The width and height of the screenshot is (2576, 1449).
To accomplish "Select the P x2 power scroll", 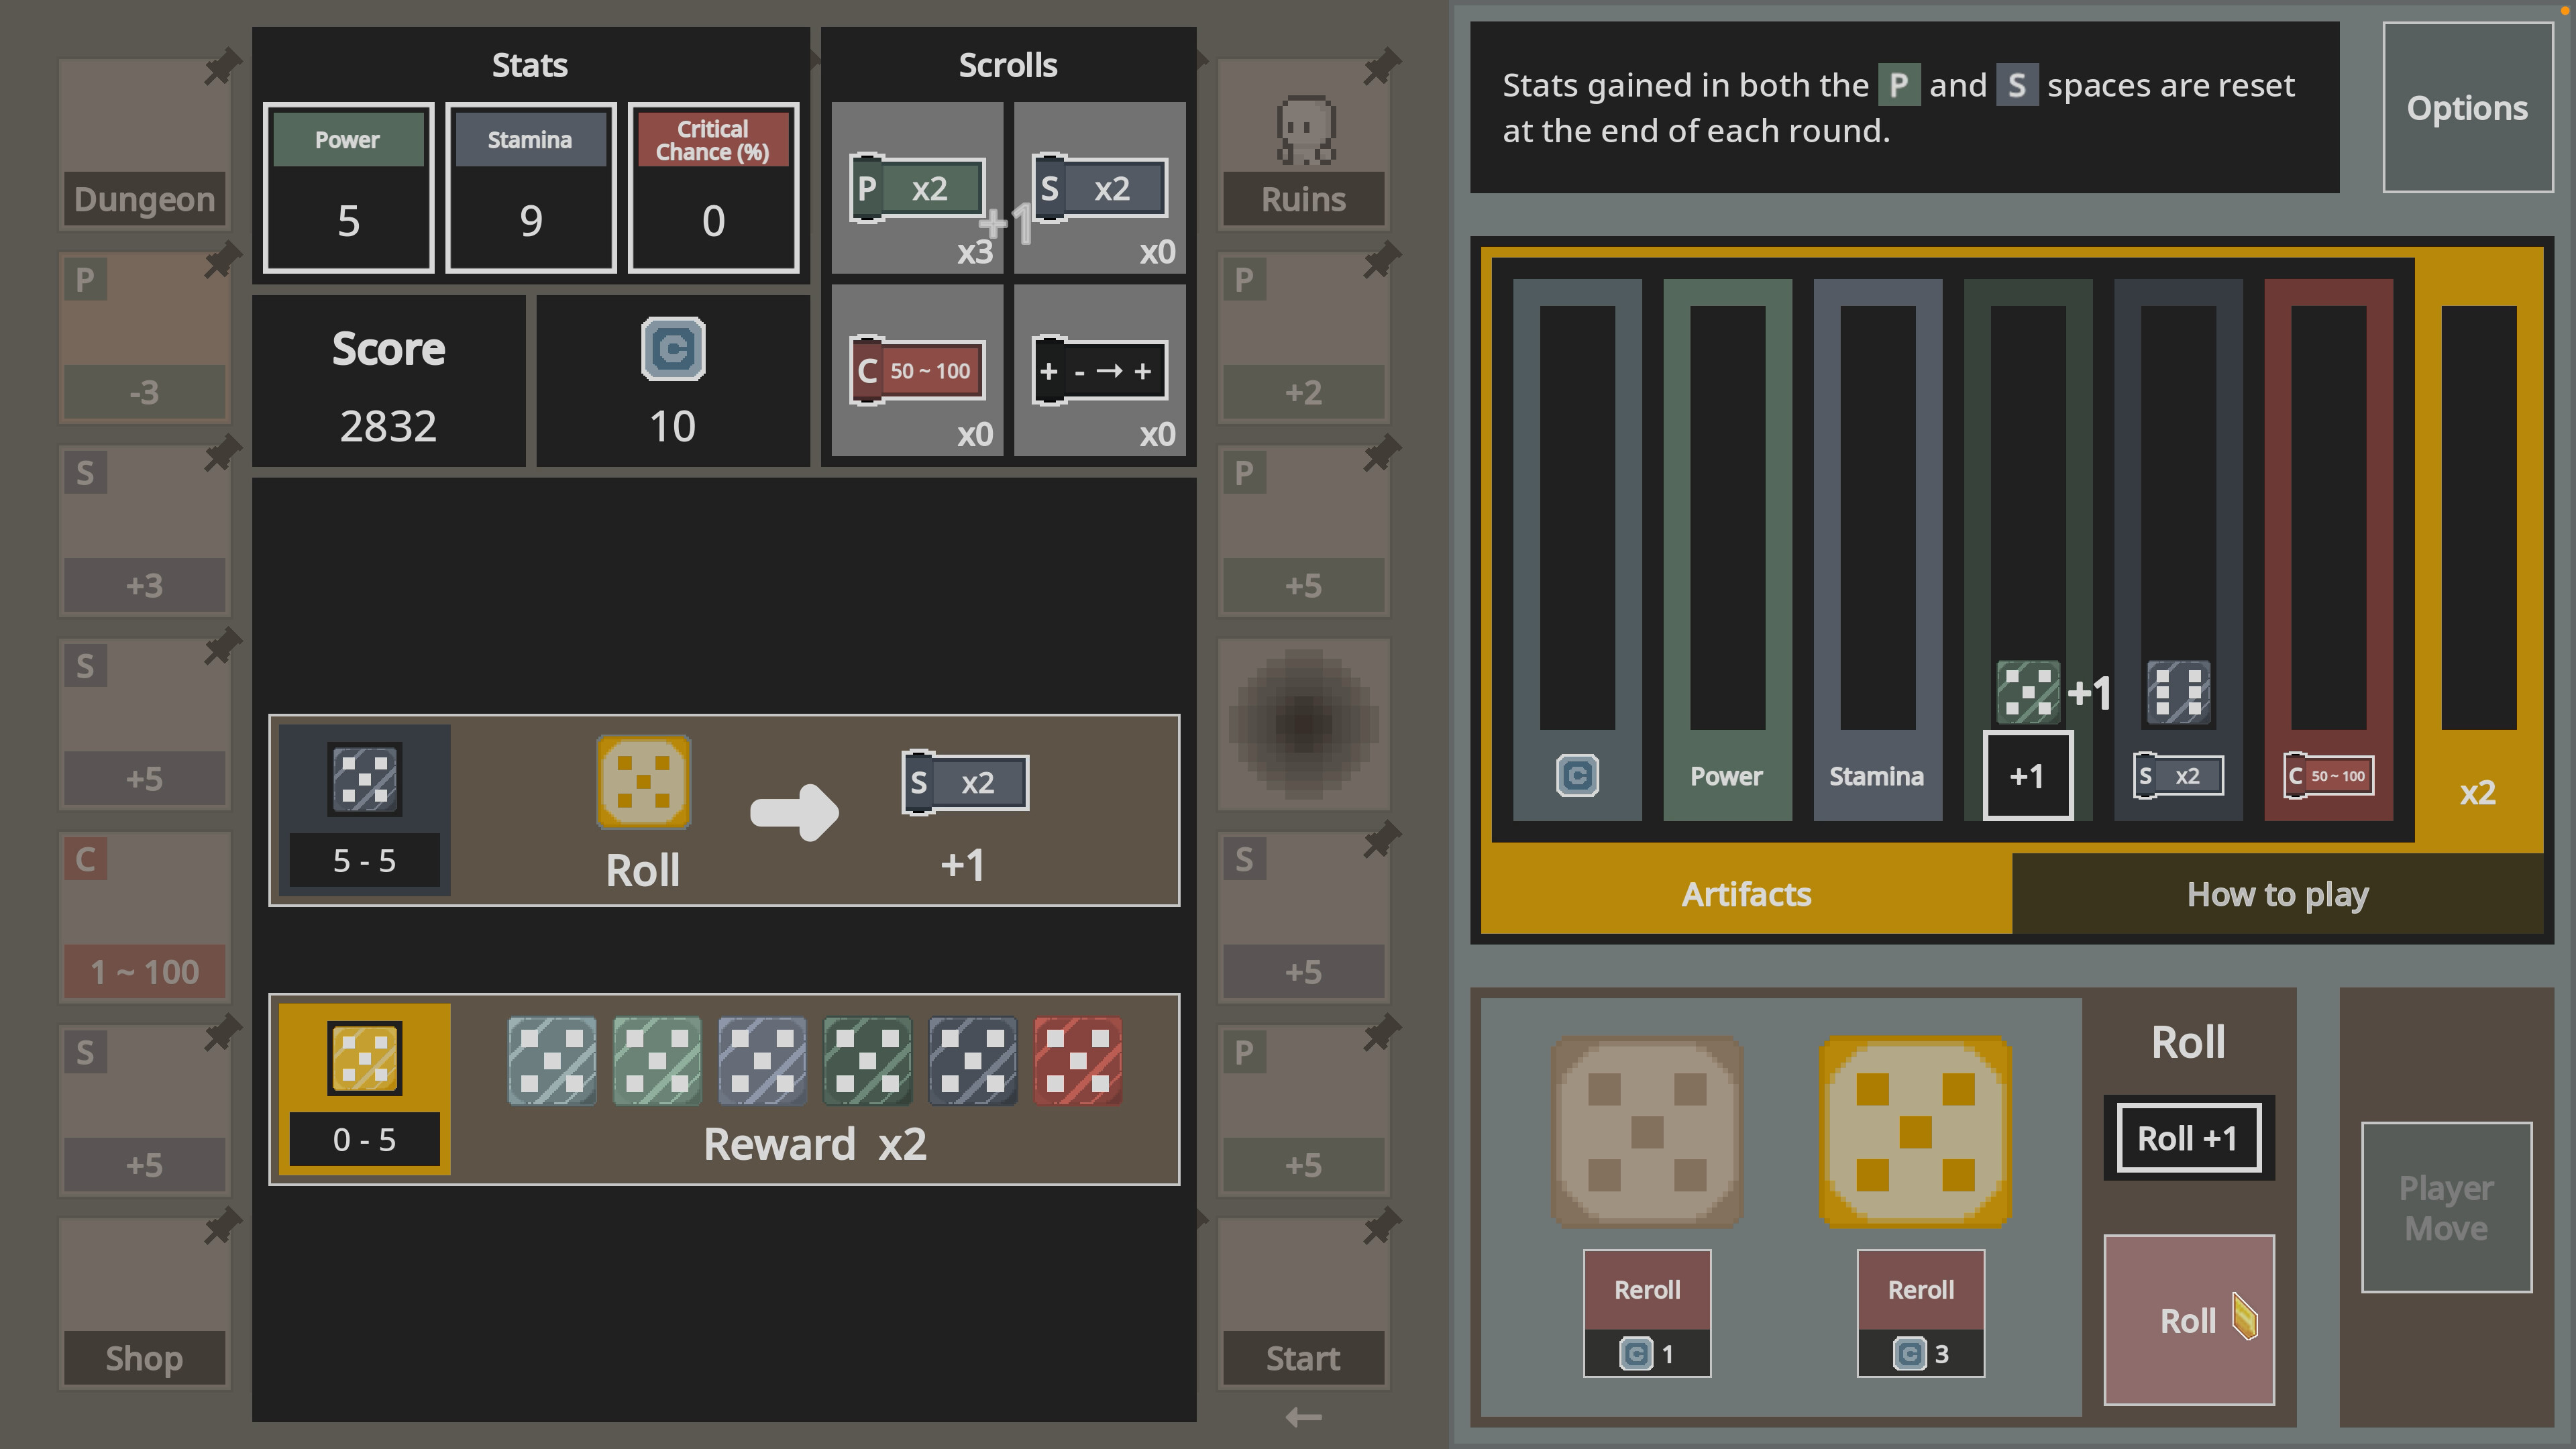I will 916,188.
